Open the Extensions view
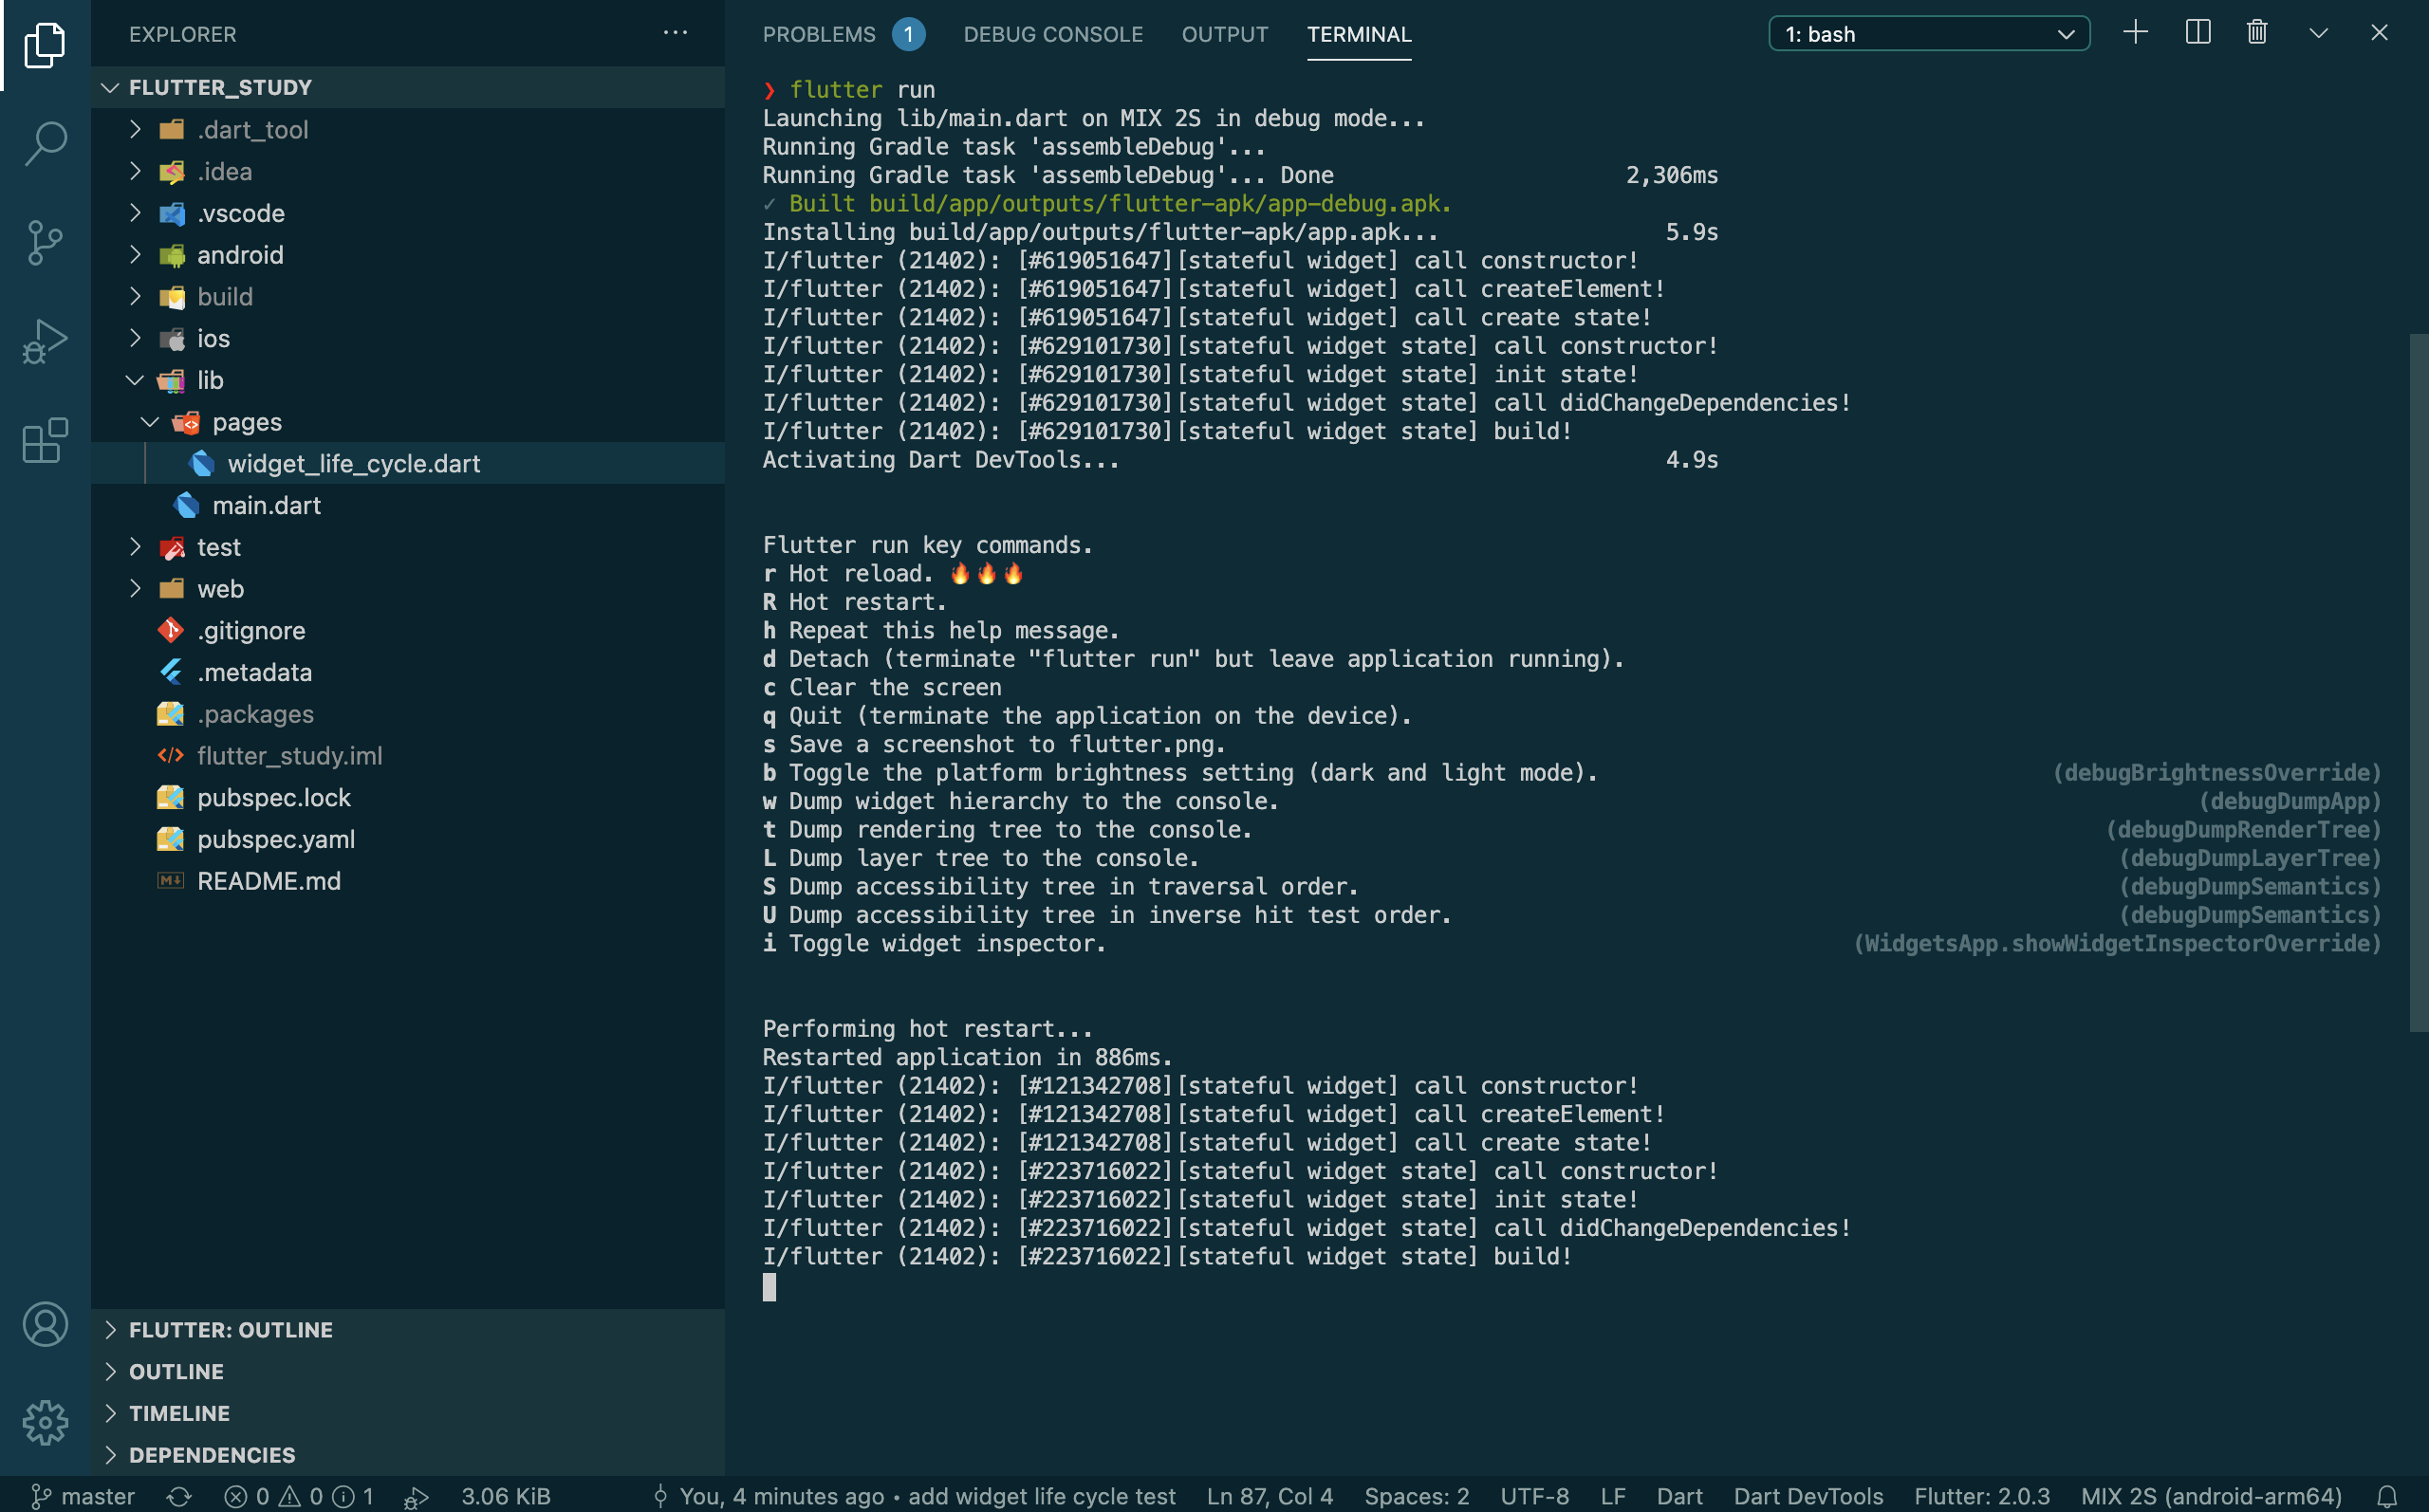 click(45, 441)
